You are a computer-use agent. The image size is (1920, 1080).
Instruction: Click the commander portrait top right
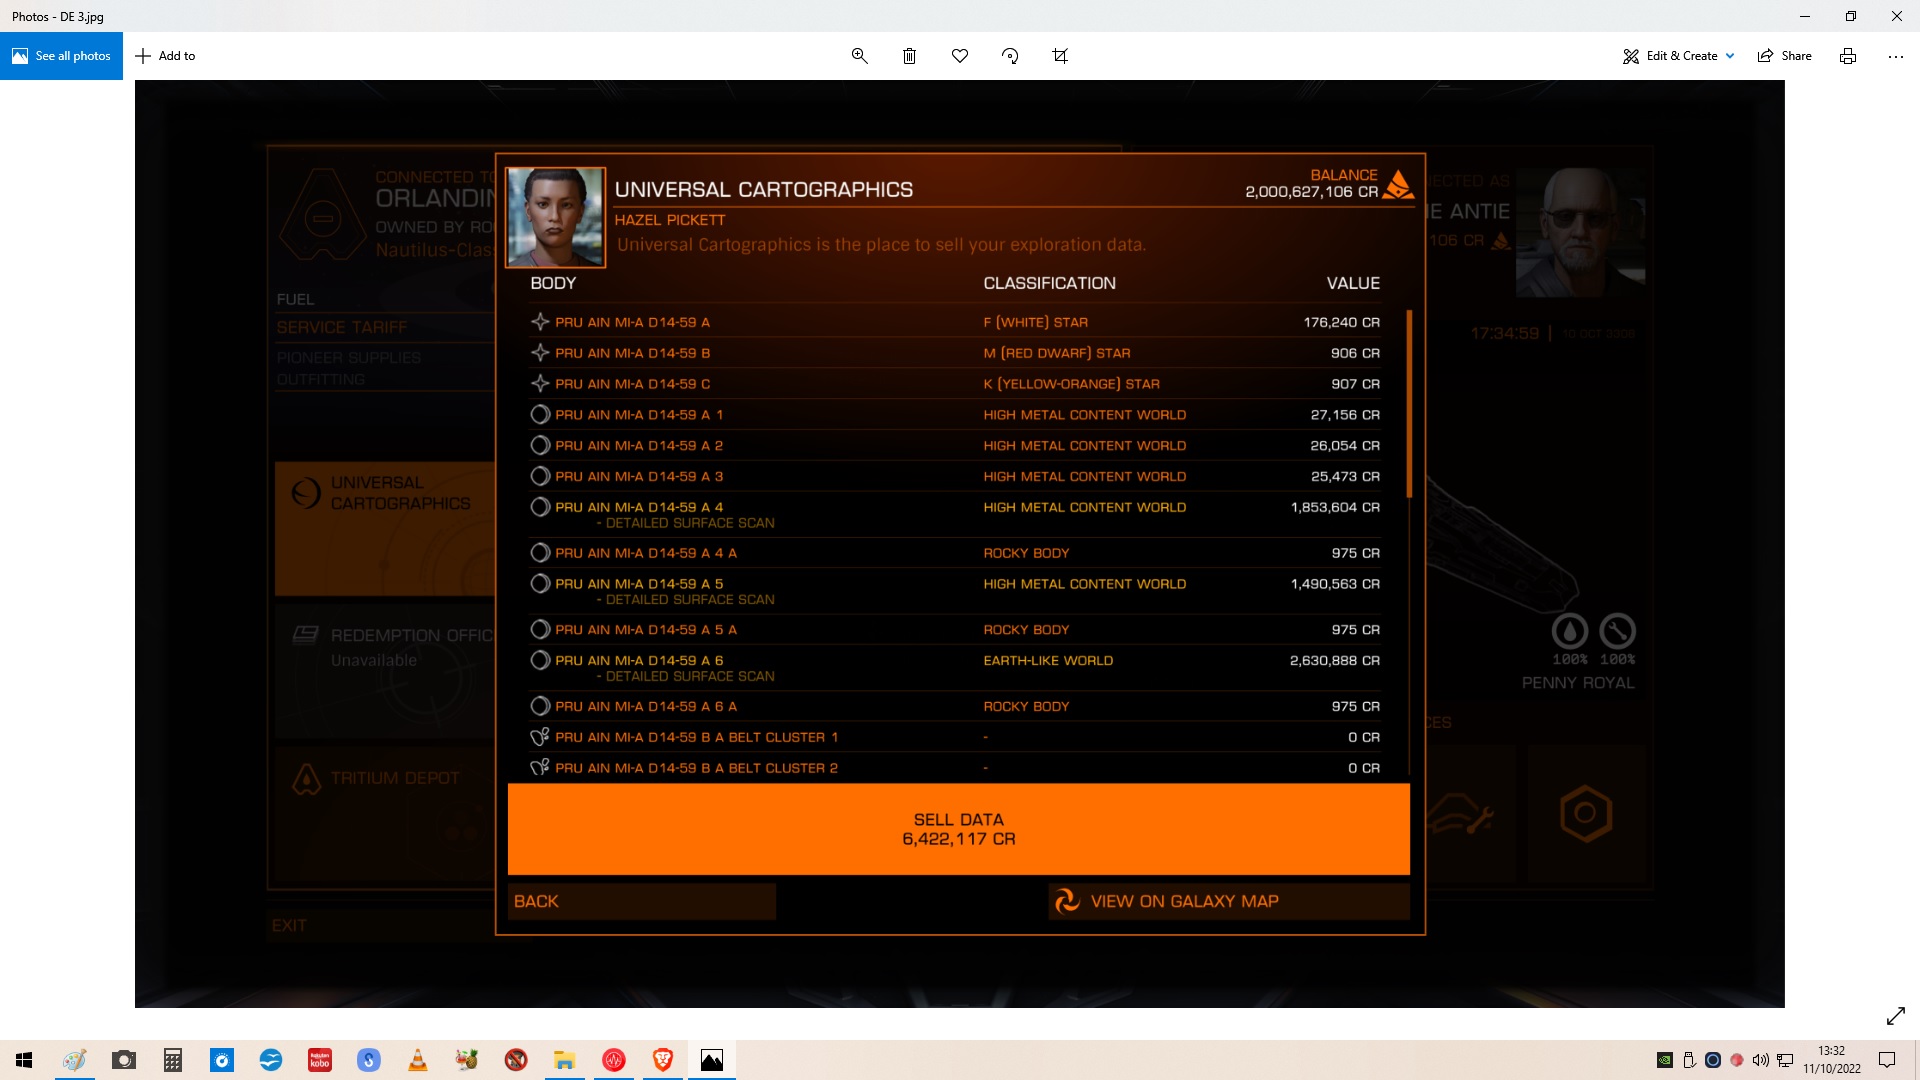pos(1580,232)
